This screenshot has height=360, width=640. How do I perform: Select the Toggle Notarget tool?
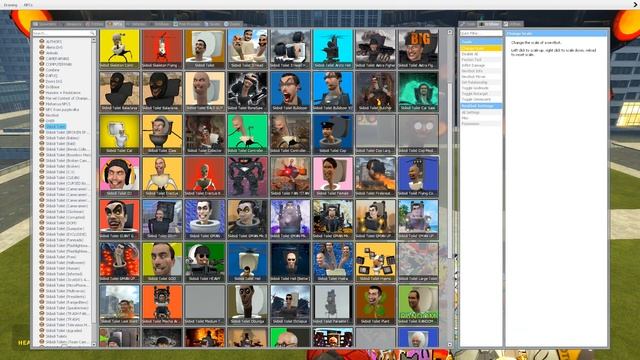click(481, 94)
